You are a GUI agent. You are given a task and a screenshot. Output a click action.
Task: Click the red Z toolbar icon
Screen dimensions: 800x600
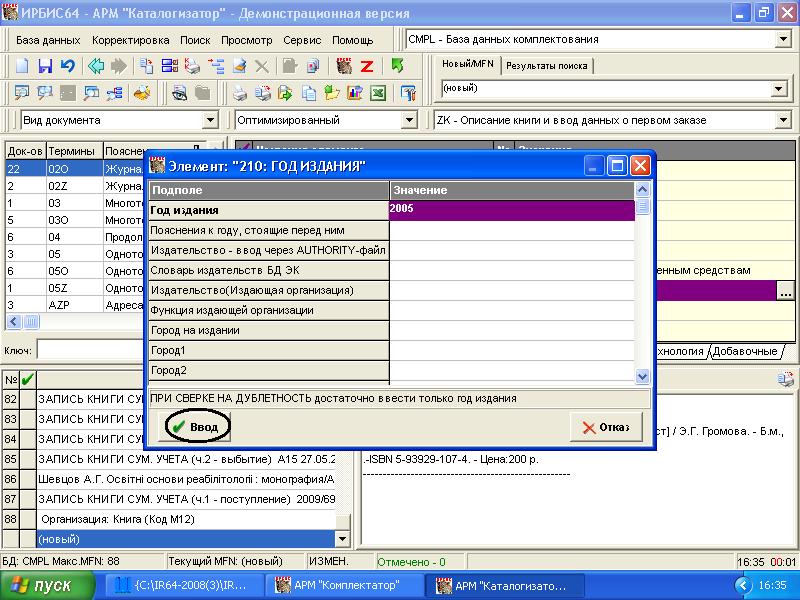coord(367,66)
